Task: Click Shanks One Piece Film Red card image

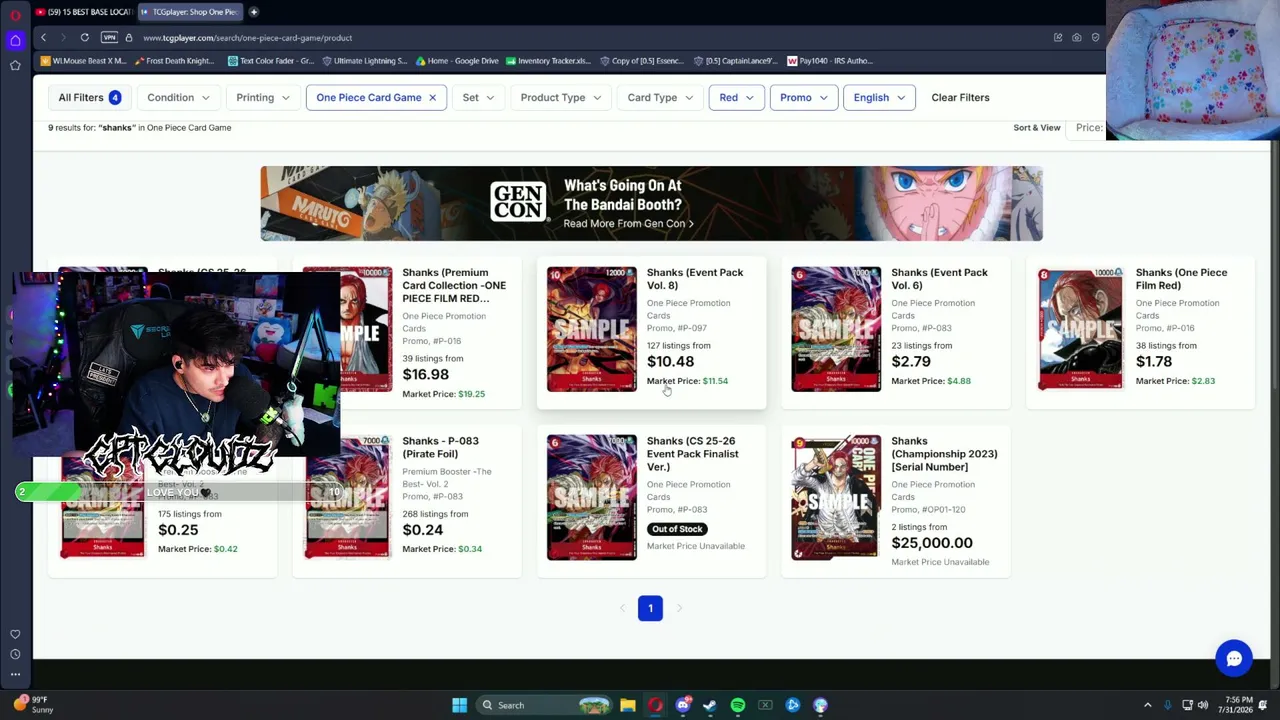Action: pos(1080,329)
